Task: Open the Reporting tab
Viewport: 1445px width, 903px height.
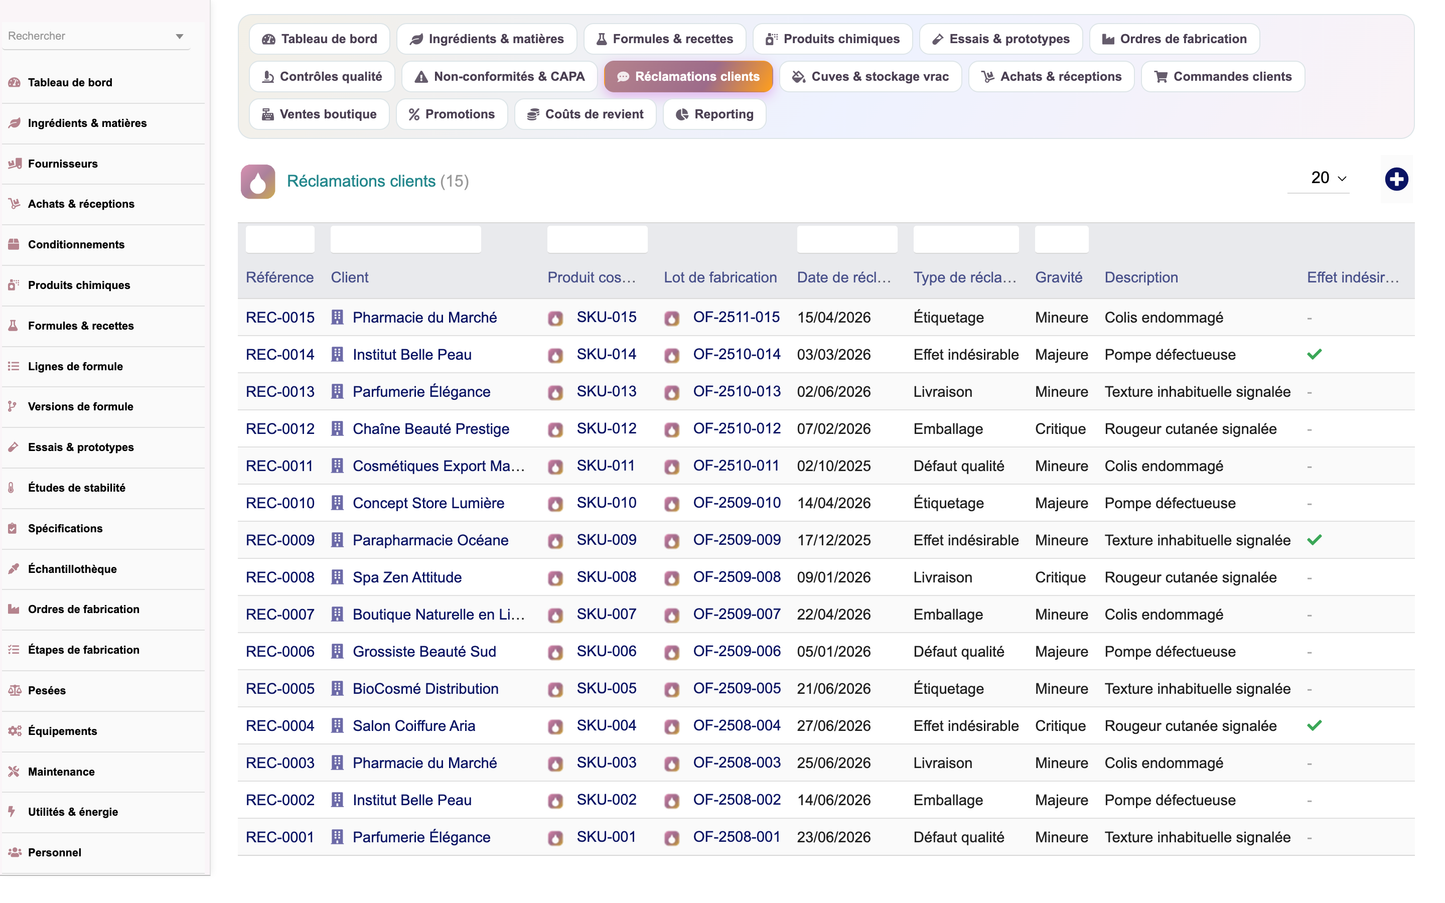Action: coord(715,115)
